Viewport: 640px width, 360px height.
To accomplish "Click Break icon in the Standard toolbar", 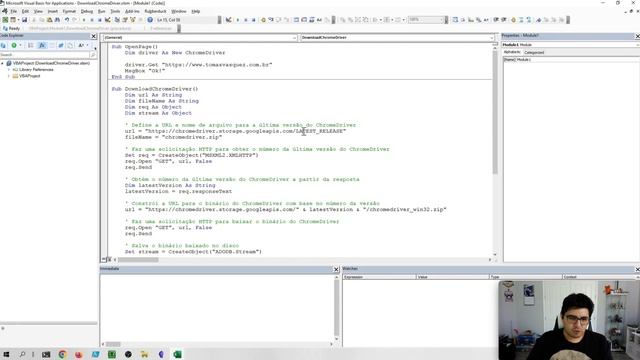I will (92, 20).
